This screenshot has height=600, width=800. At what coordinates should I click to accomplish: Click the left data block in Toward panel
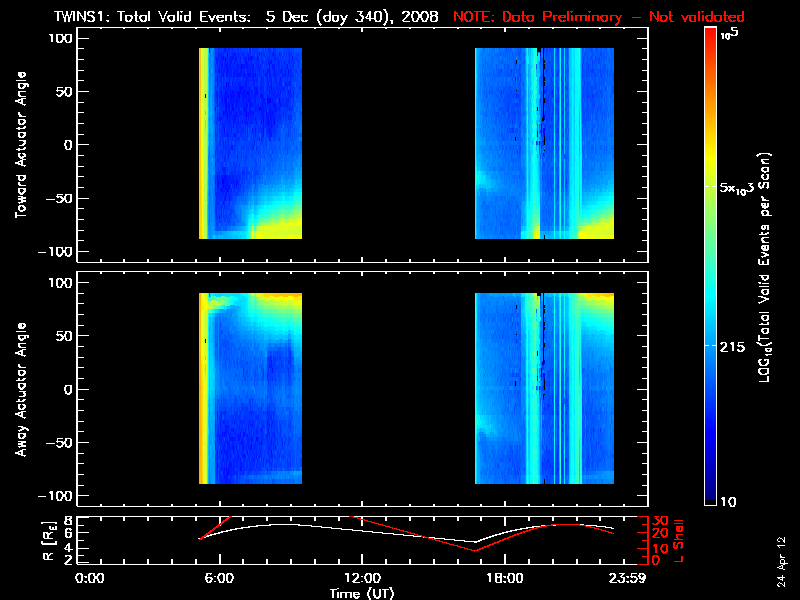point(251,143)
